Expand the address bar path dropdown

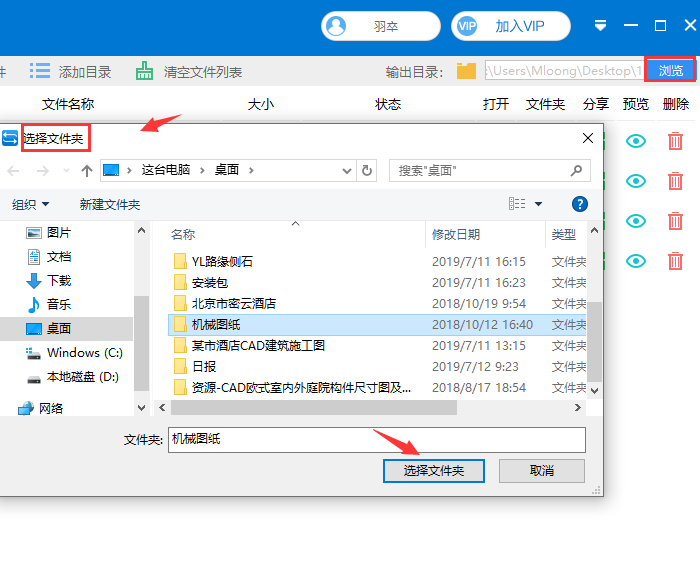(x=346, y=171)
